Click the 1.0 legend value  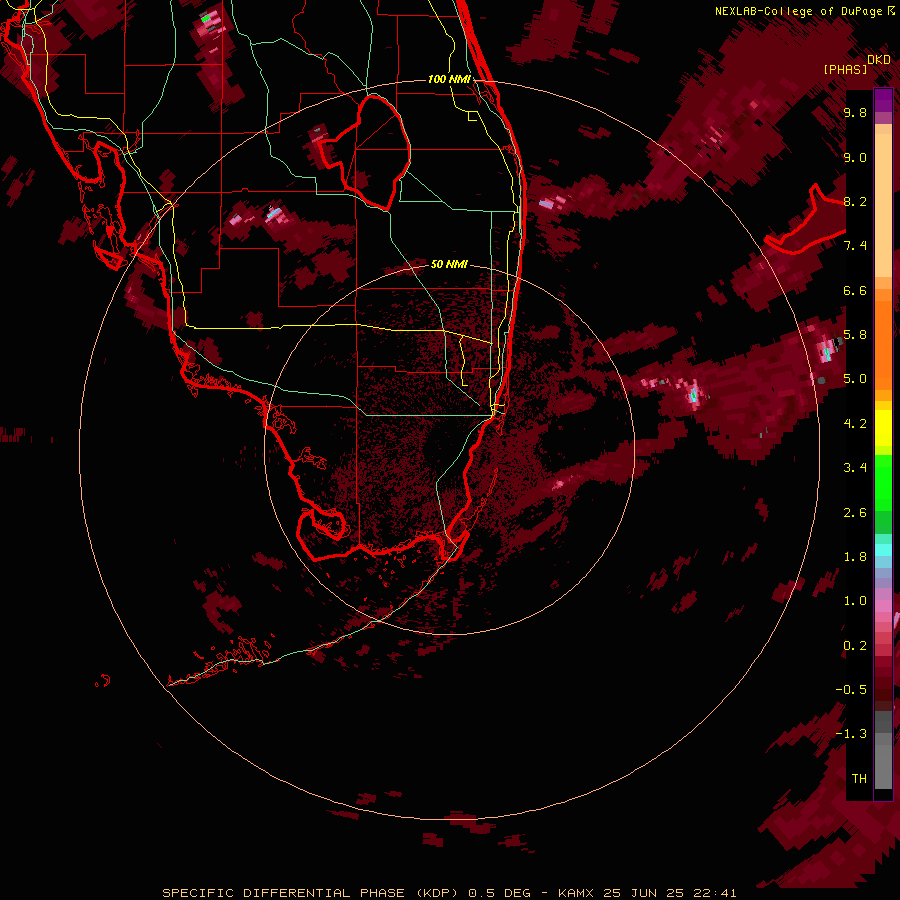pyautogui.click(x=855, y=601)
